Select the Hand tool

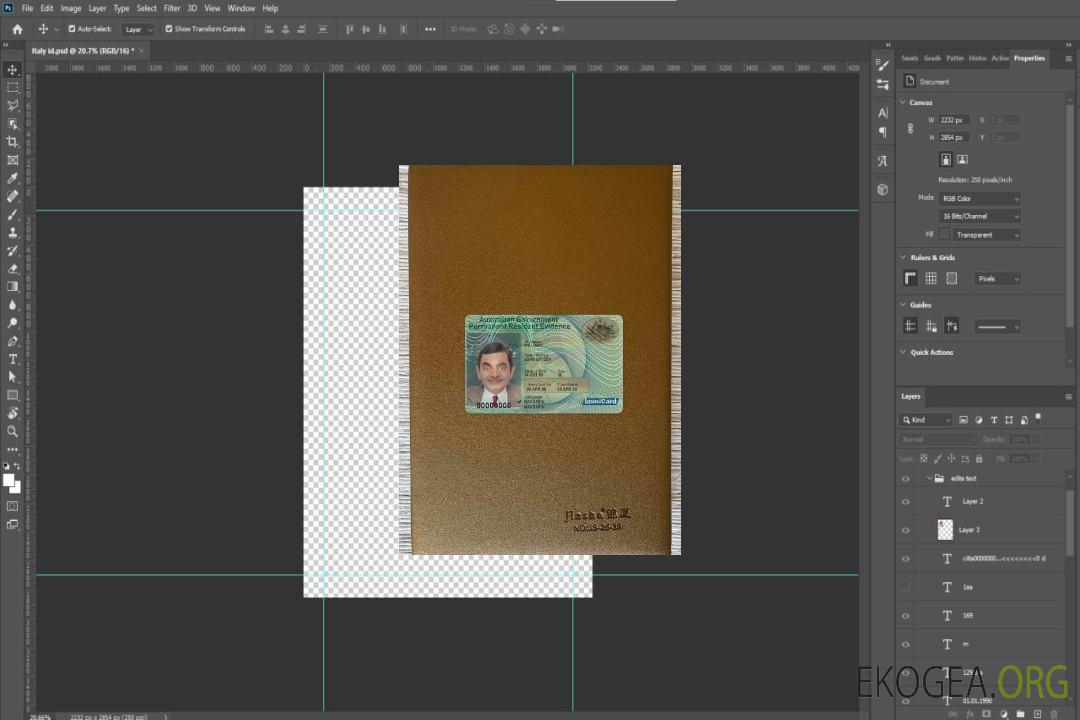(12, 413)
